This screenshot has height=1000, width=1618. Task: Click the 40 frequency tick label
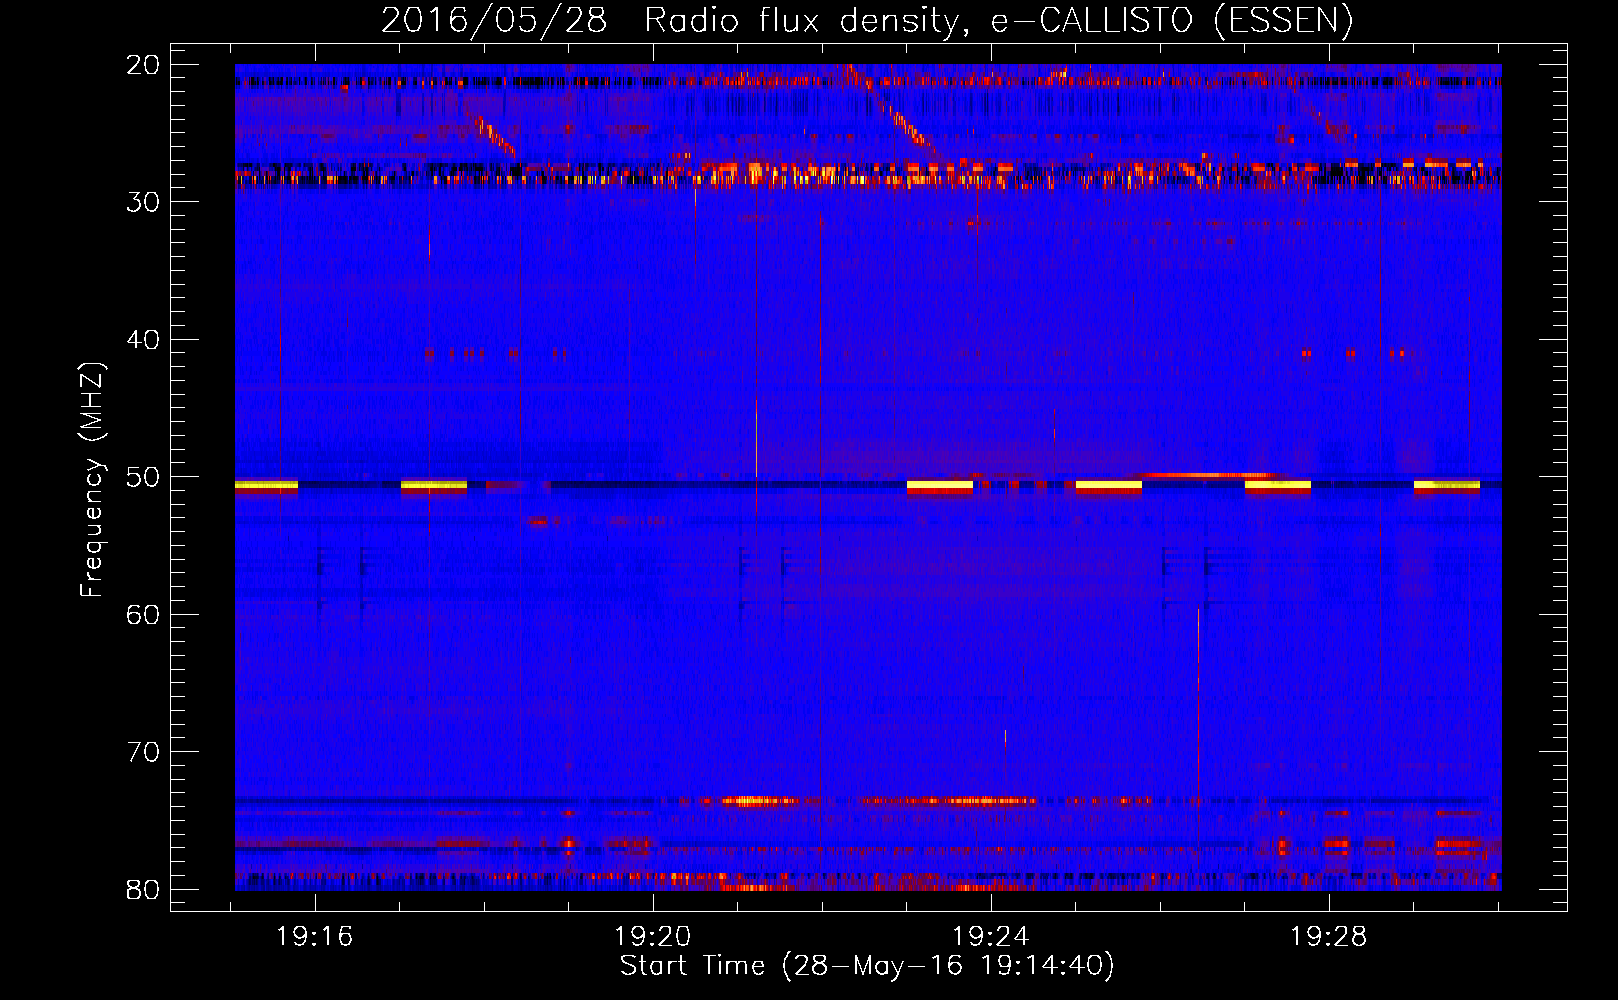(x=143, y=340)
